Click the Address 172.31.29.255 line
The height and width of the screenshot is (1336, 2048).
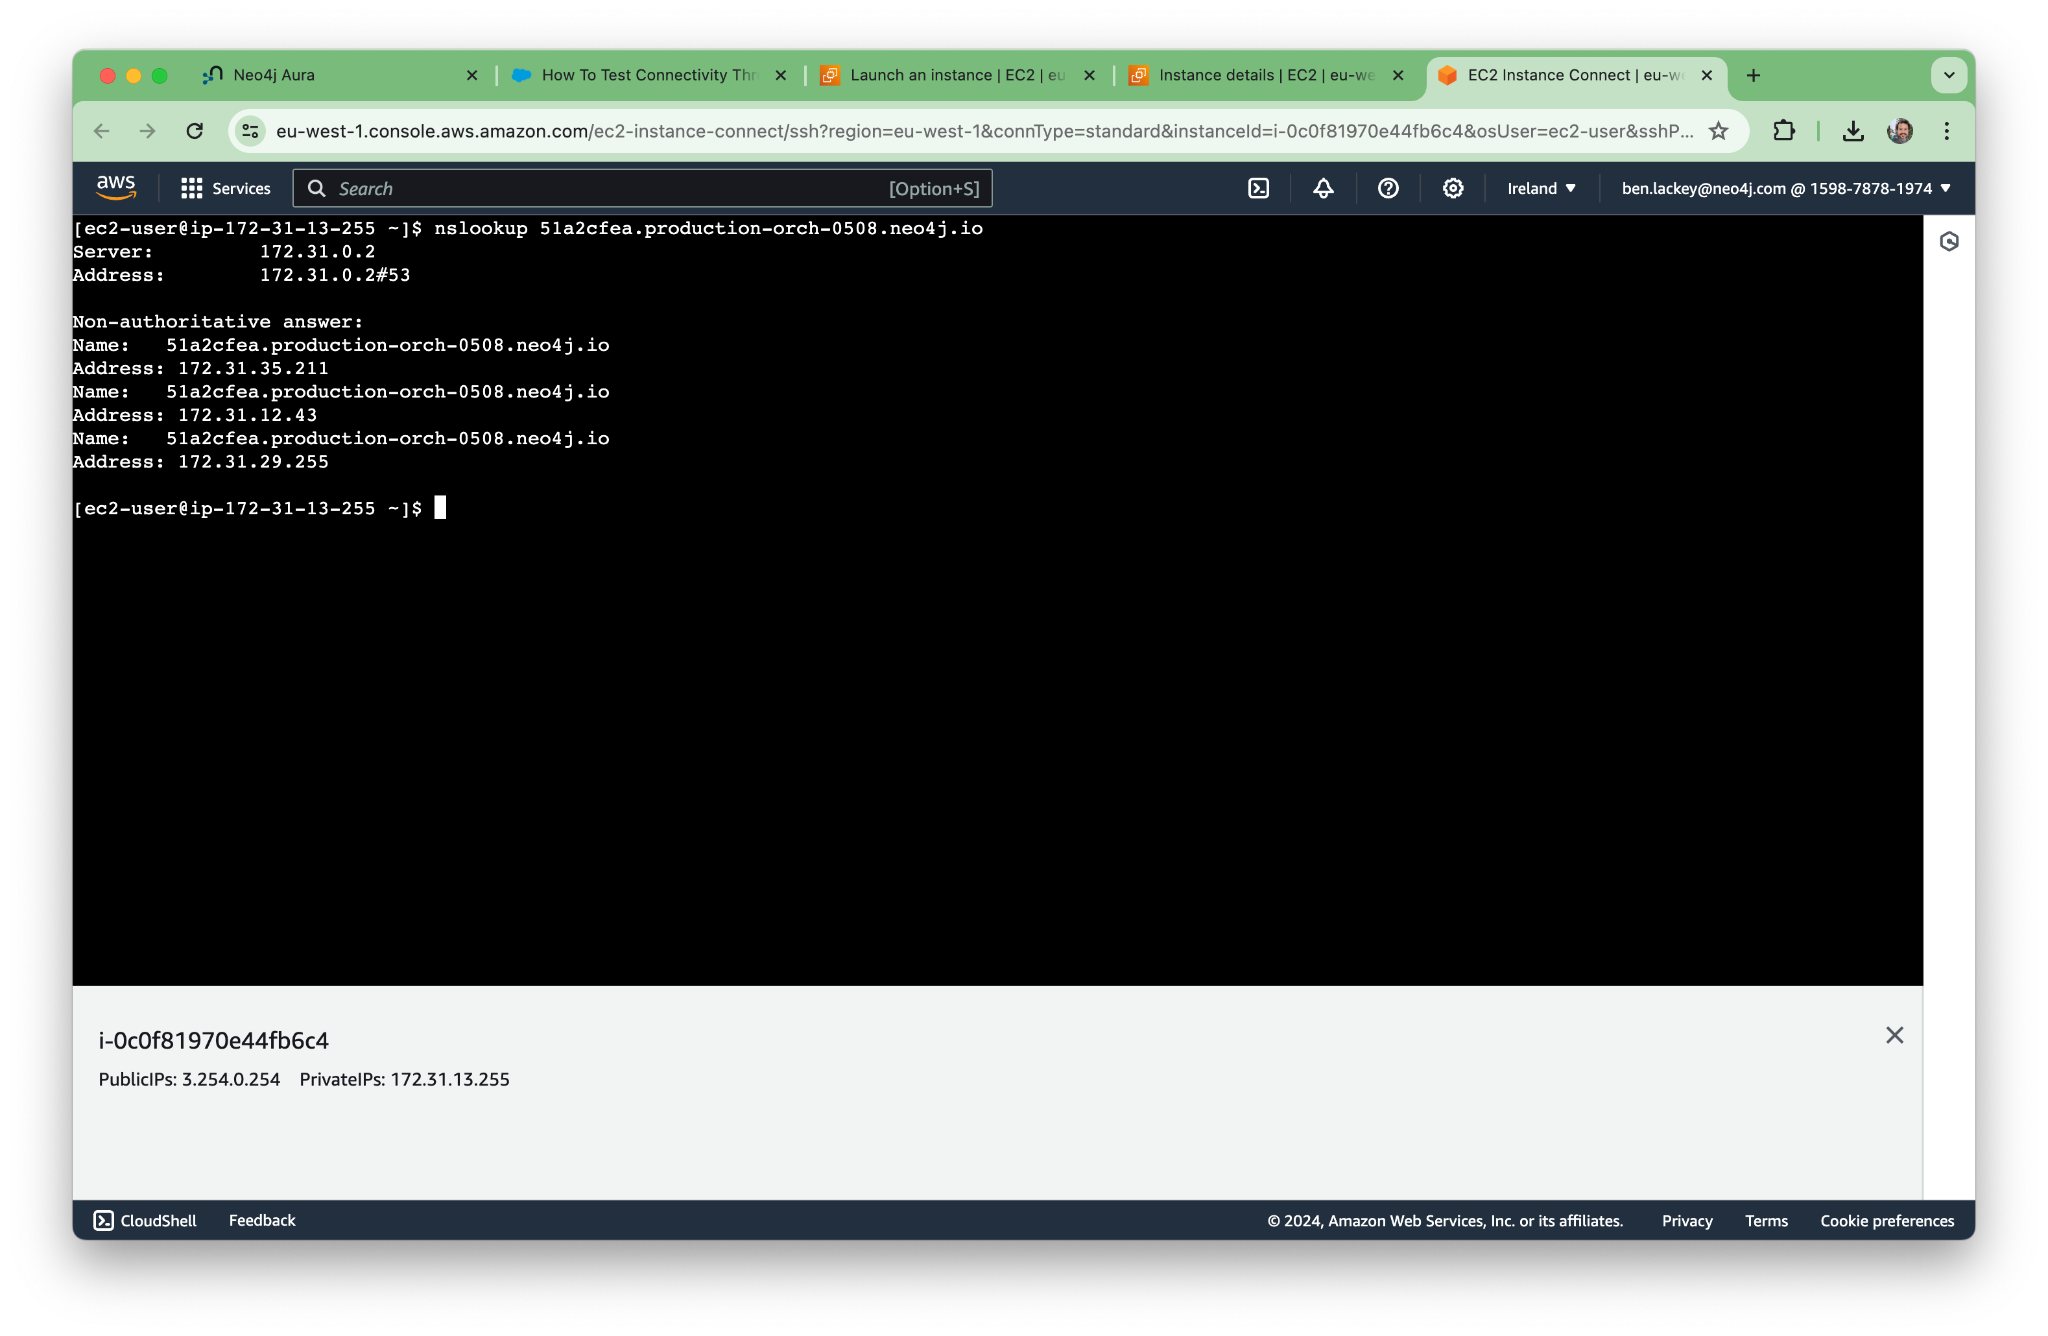200,462
